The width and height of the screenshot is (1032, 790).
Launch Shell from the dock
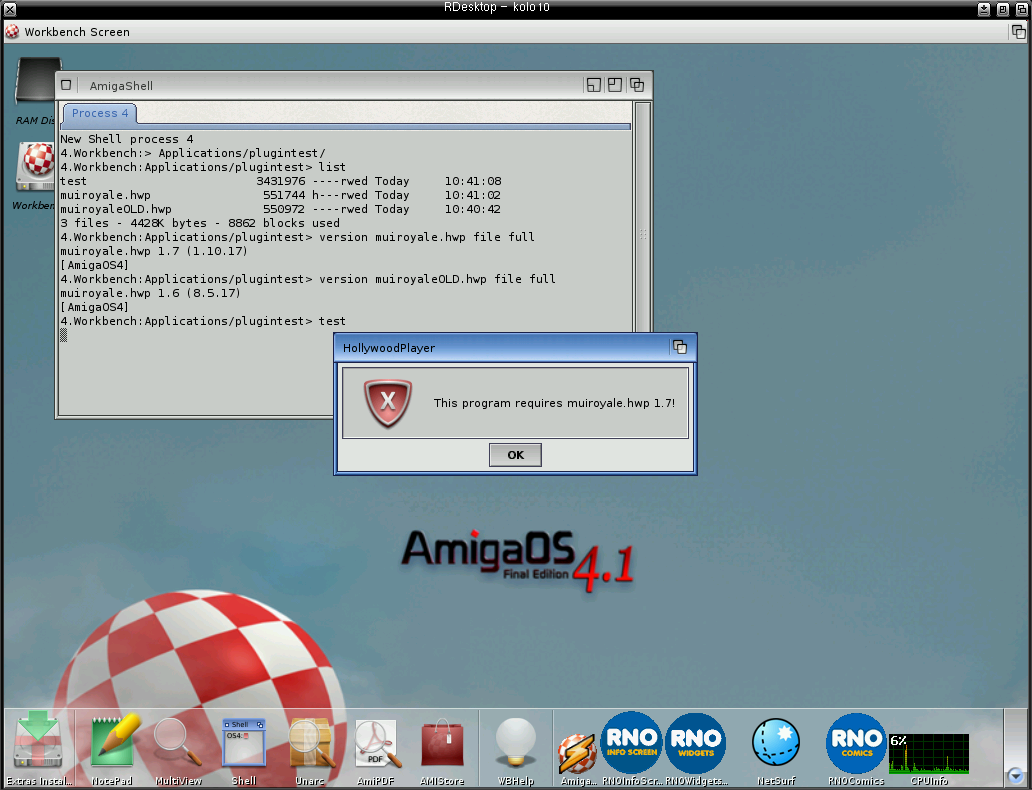click(x=243, y=743)
